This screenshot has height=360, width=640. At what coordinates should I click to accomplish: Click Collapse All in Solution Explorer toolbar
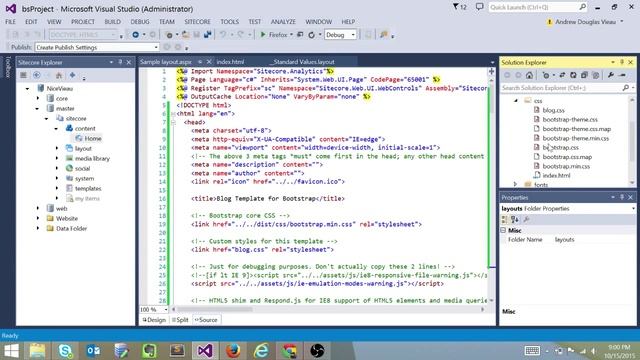(584, 75)
